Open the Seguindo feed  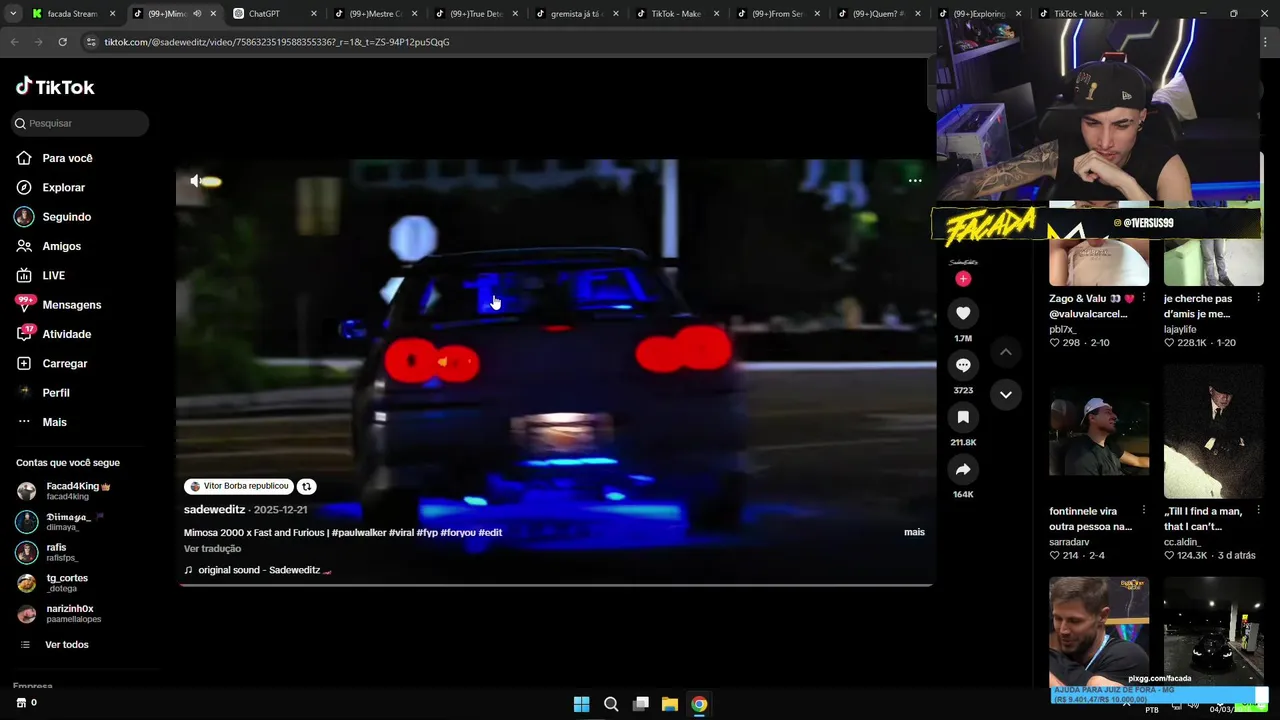(x=66, y=217)
